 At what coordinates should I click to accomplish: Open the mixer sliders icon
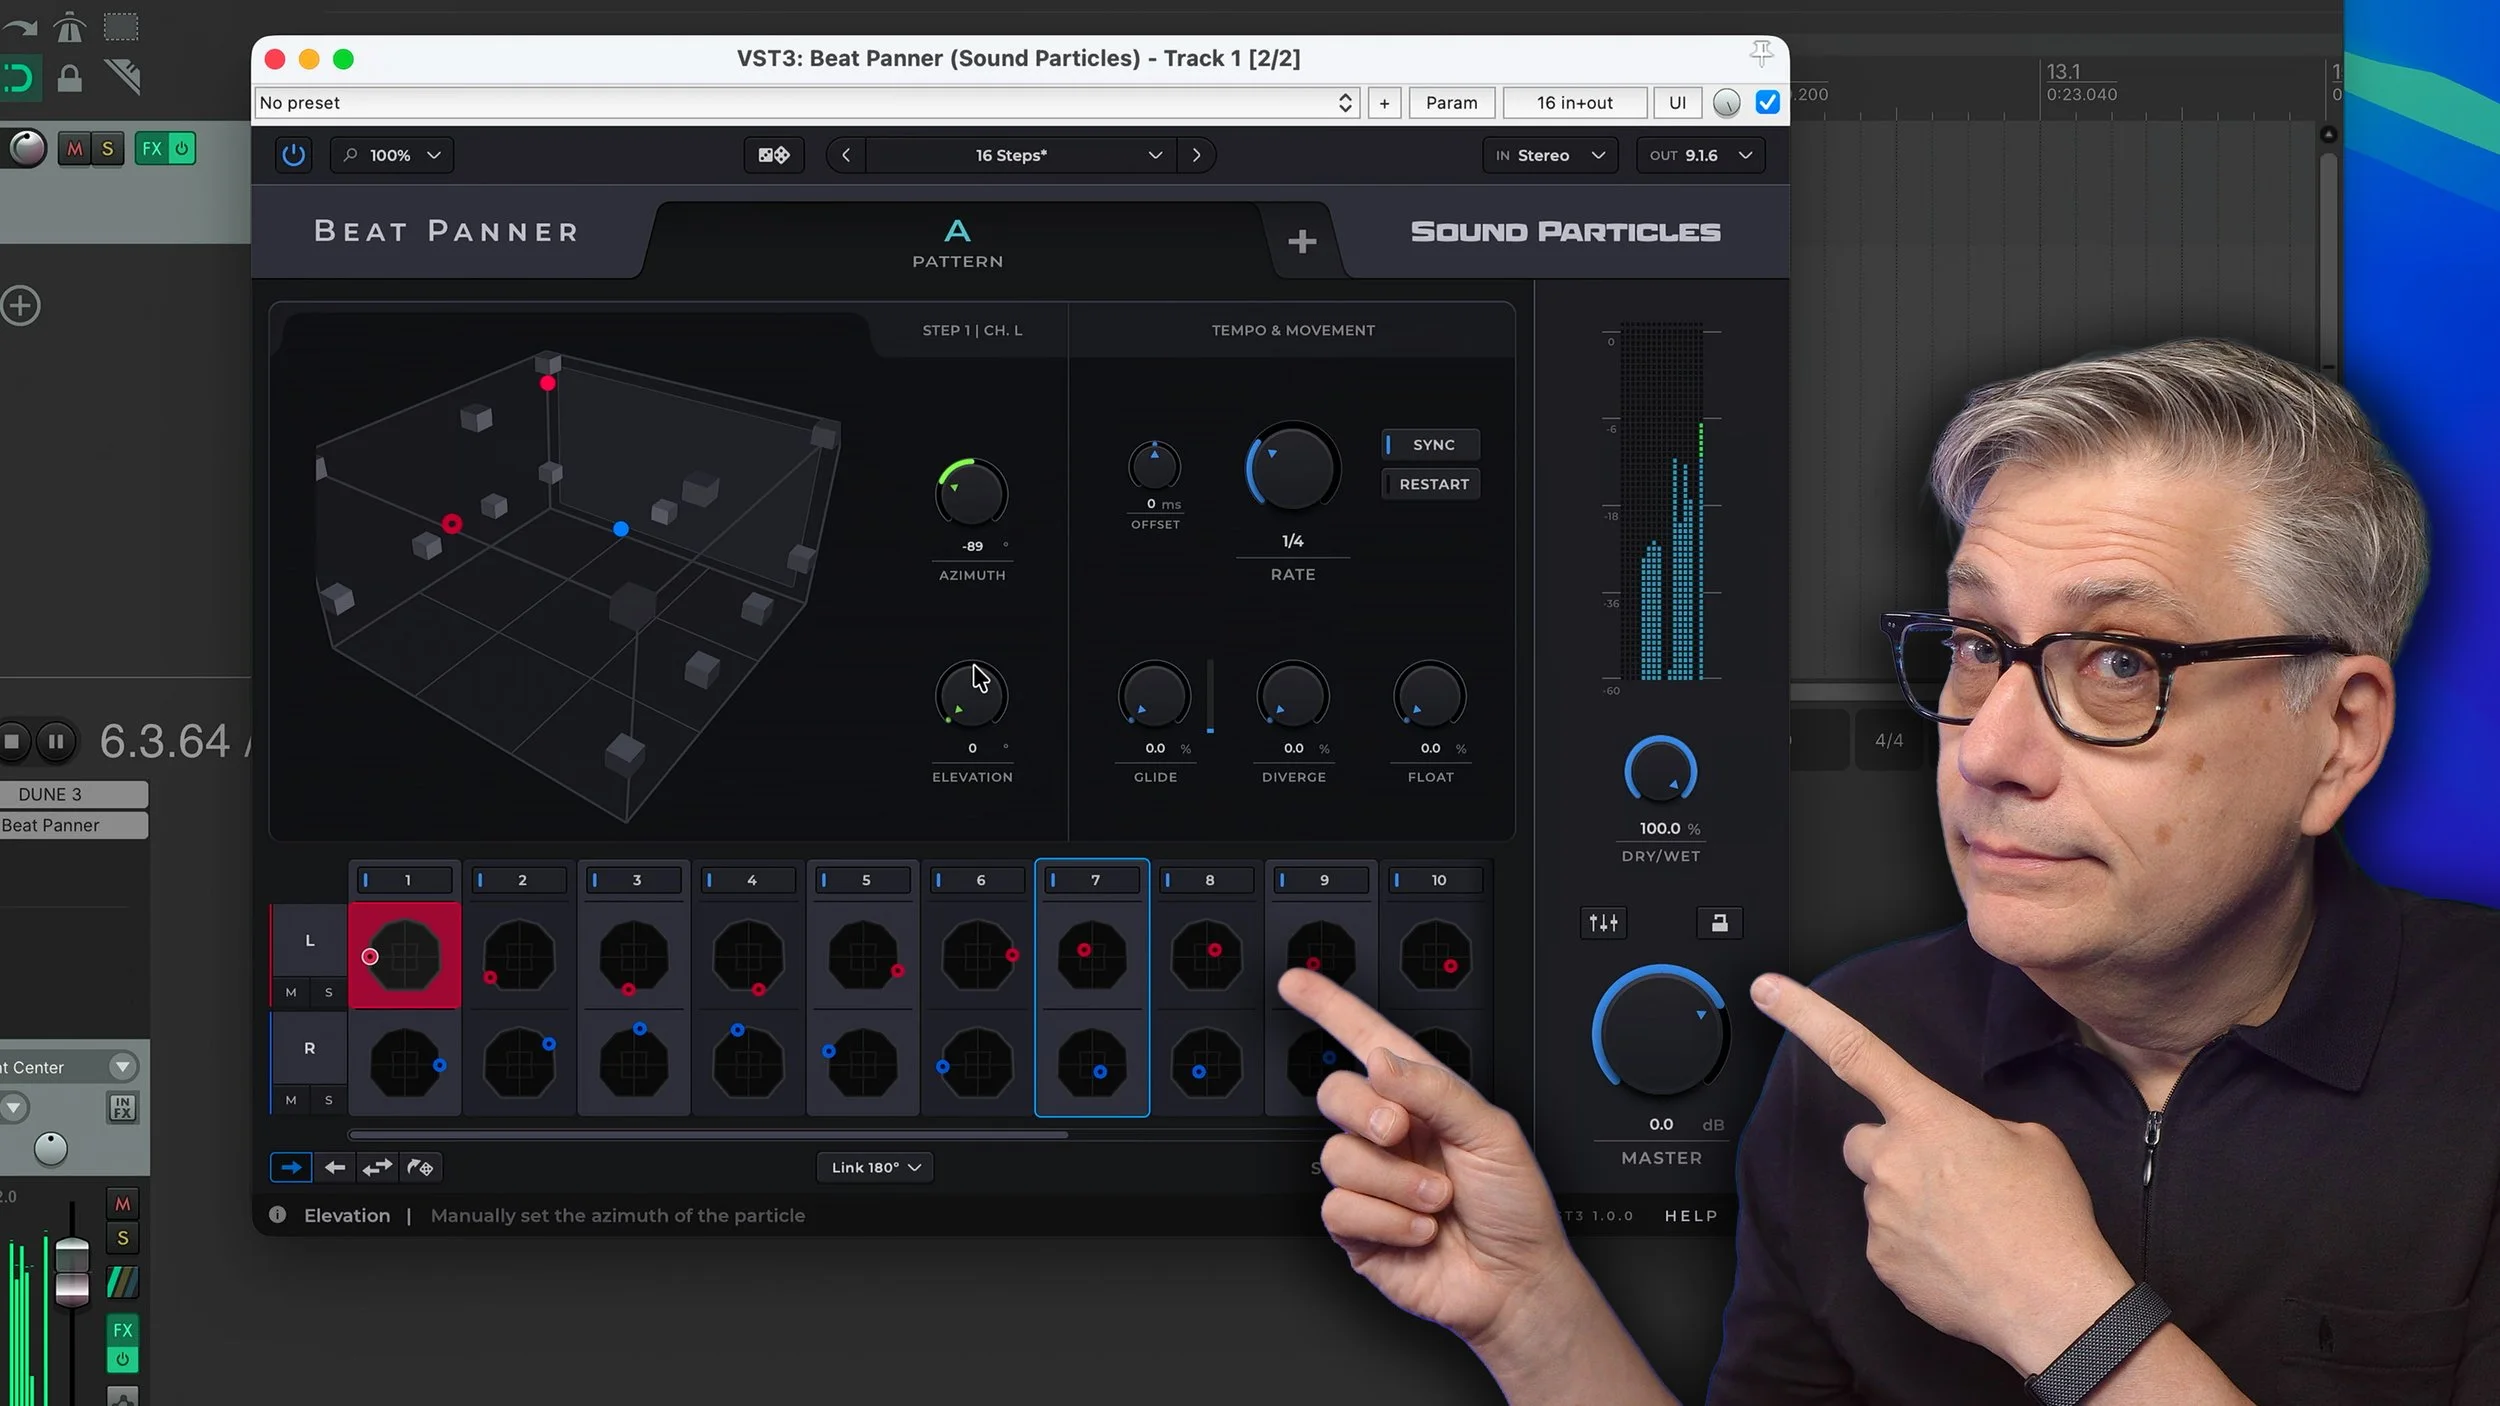(x=1603, y=923)
